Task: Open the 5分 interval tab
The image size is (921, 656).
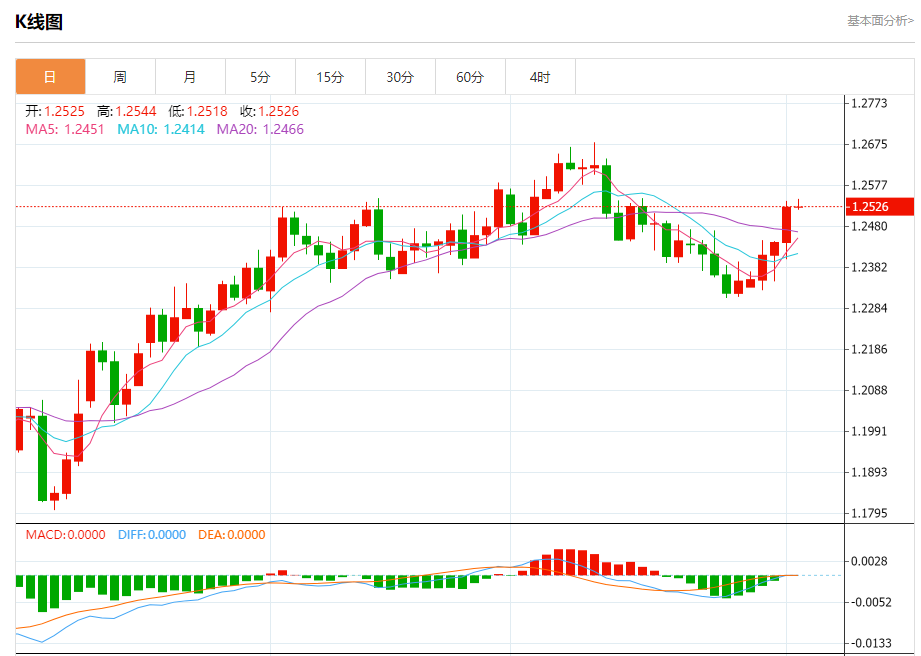Action: click(260, 77)
